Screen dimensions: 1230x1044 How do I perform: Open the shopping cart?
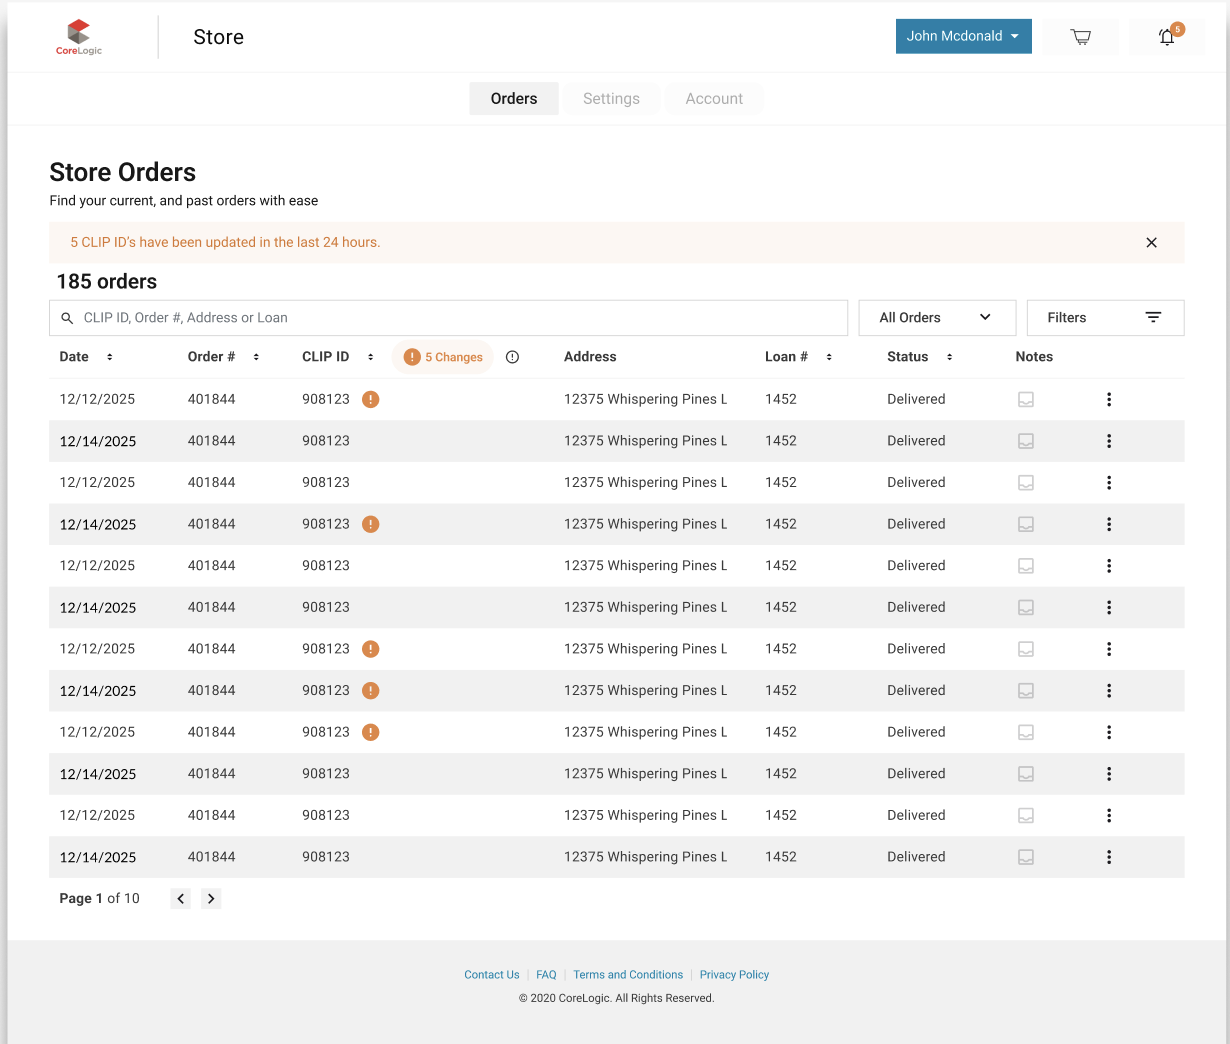pyautogui.click(x=1080, y=37)
